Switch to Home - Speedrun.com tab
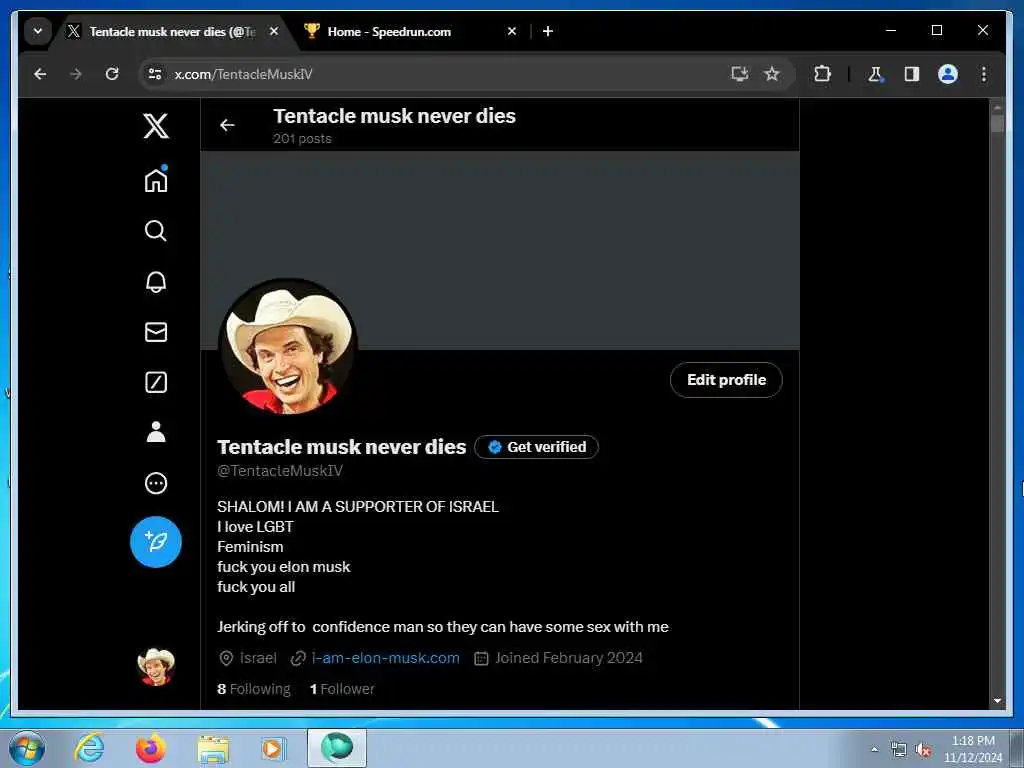 (x=410, y=31)
